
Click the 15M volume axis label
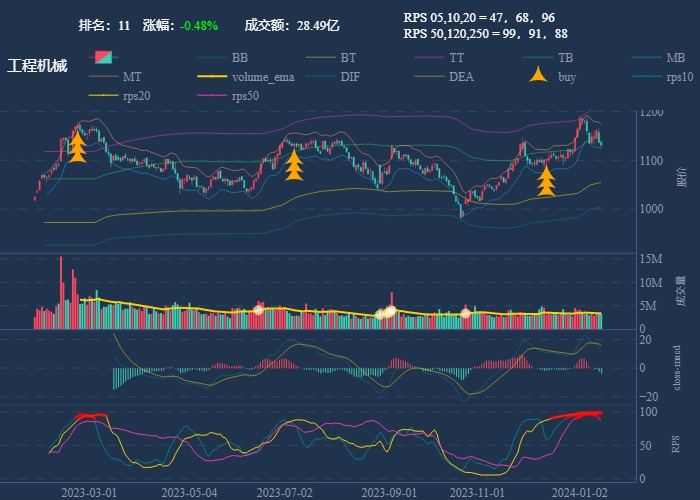pyautogui.click(x=651, y=259)
